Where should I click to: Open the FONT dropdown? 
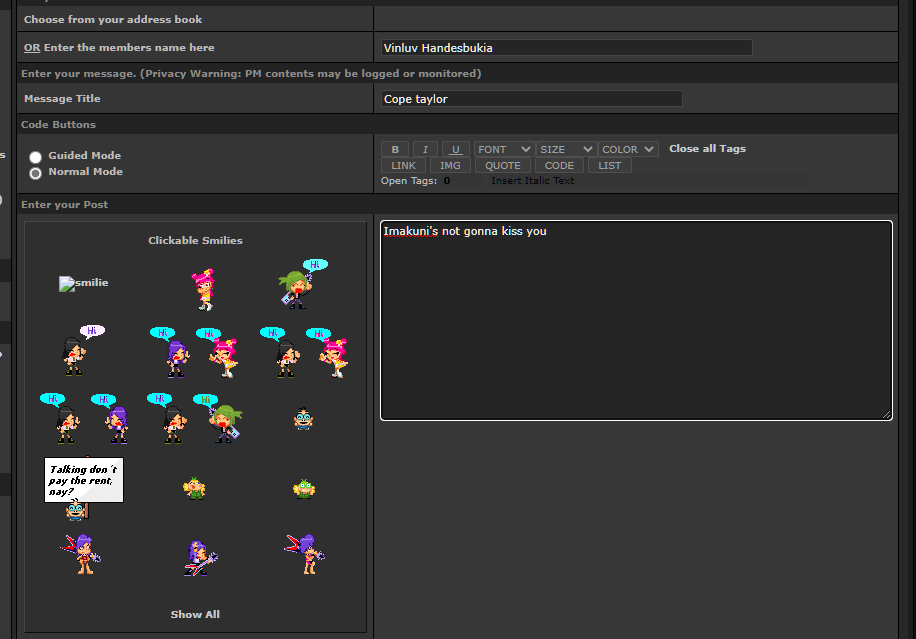[x=504, y=150]
